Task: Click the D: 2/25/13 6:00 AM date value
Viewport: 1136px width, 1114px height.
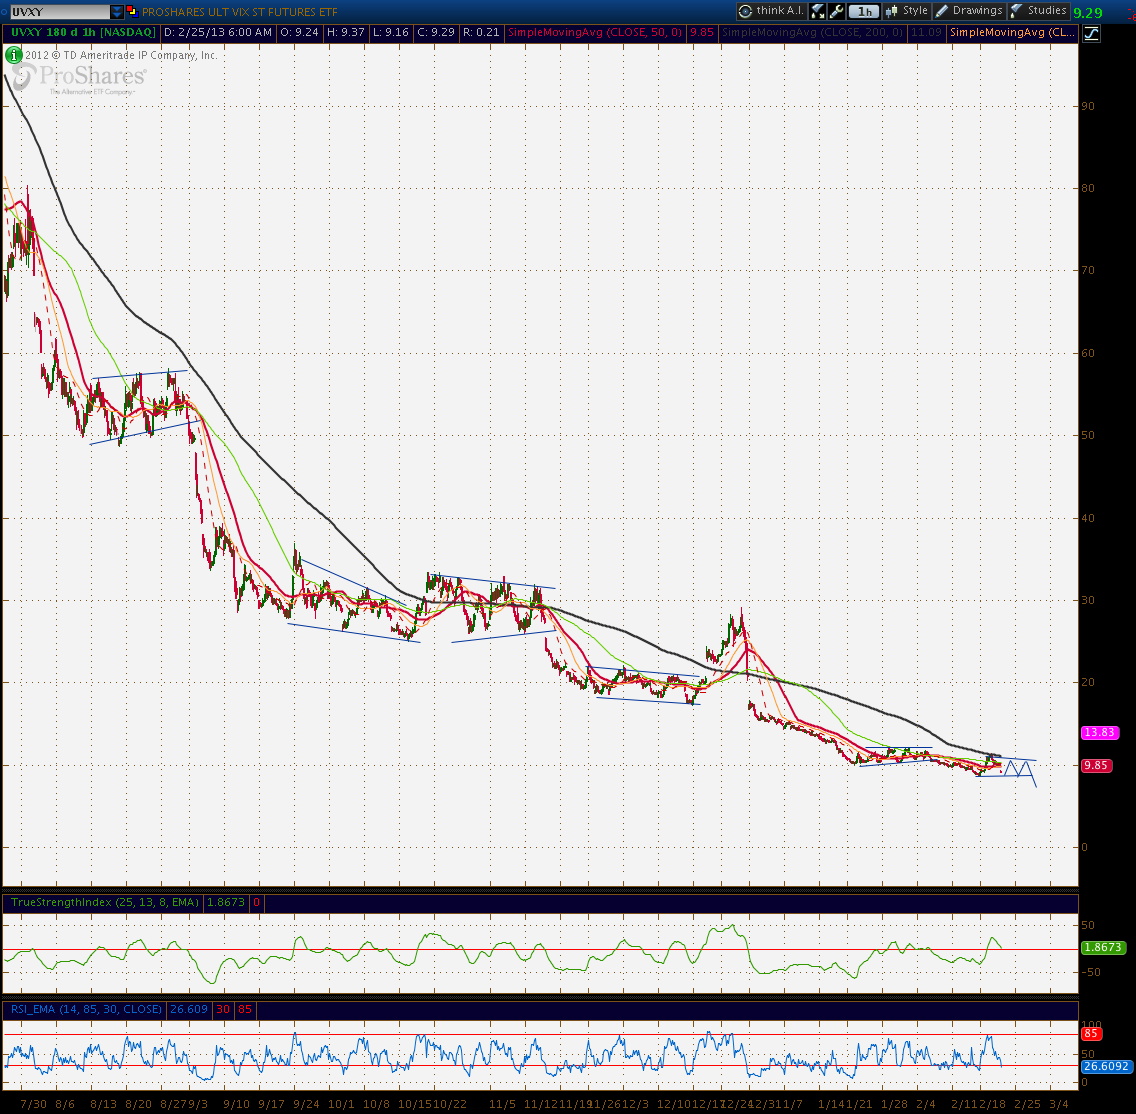Action: coord(218,33)
